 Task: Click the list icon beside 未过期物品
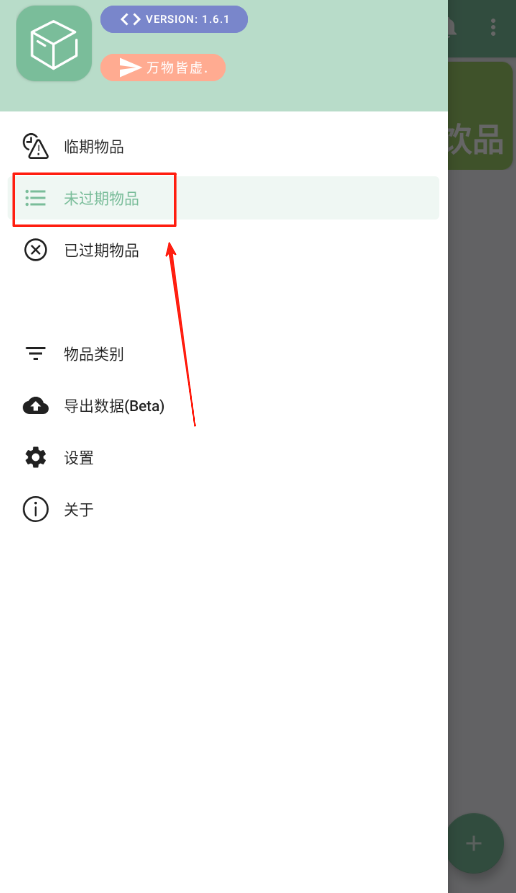click(x=35, y=198)
